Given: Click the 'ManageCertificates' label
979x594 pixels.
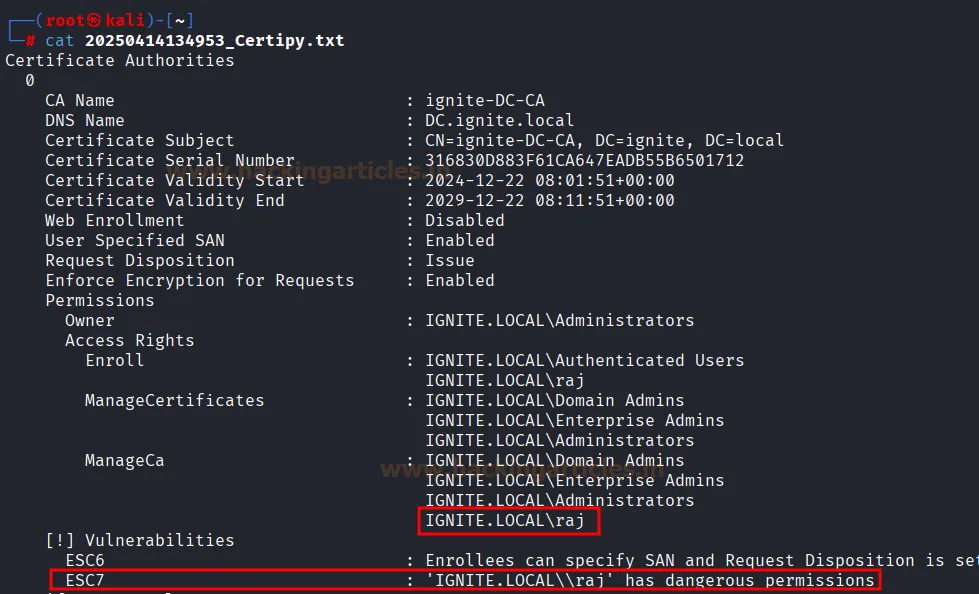Looking at the screenshot, I should pos(175,400).
